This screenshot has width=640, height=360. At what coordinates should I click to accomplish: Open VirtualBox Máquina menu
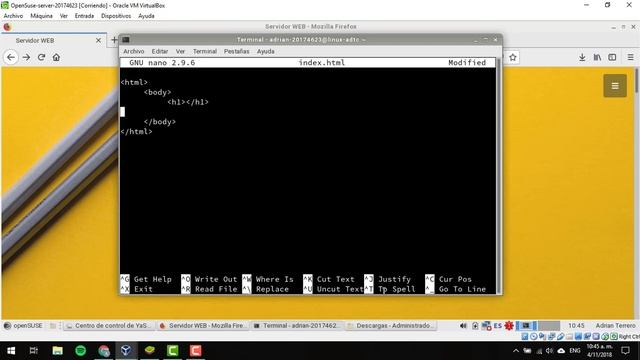pyautogui.click(x=41, y=16)
